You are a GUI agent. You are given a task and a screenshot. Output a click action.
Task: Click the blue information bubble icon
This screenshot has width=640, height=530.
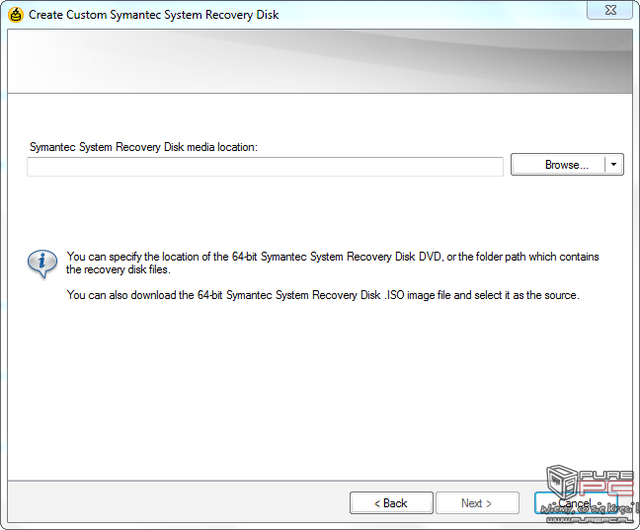pyautogui.click(x=42, y=264)
